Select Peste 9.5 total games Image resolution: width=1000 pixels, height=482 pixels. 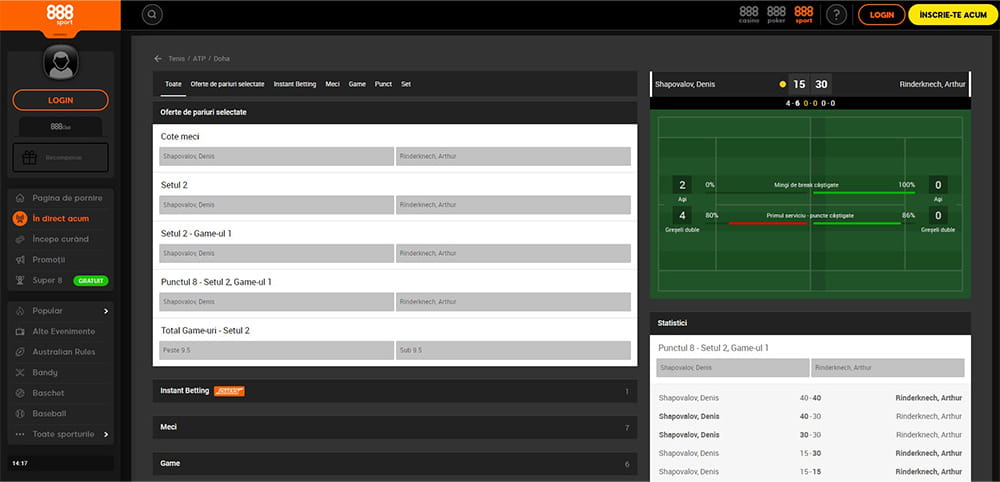276,350
